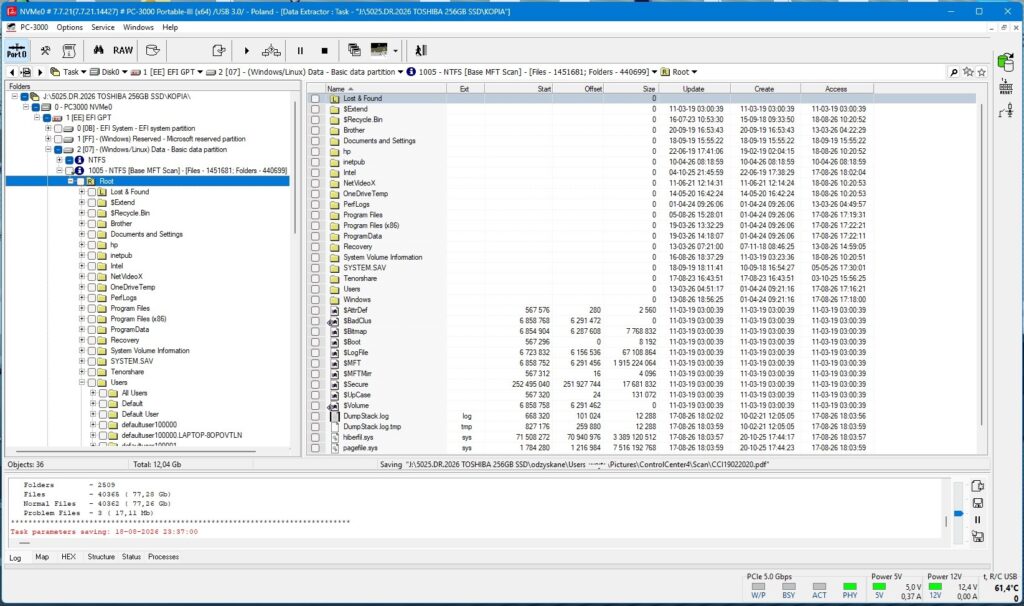The width and height of the screenshot is (1024, 606).
Task: Click the RESET icon on right sidebar
Action: [x=1006, y=87]
